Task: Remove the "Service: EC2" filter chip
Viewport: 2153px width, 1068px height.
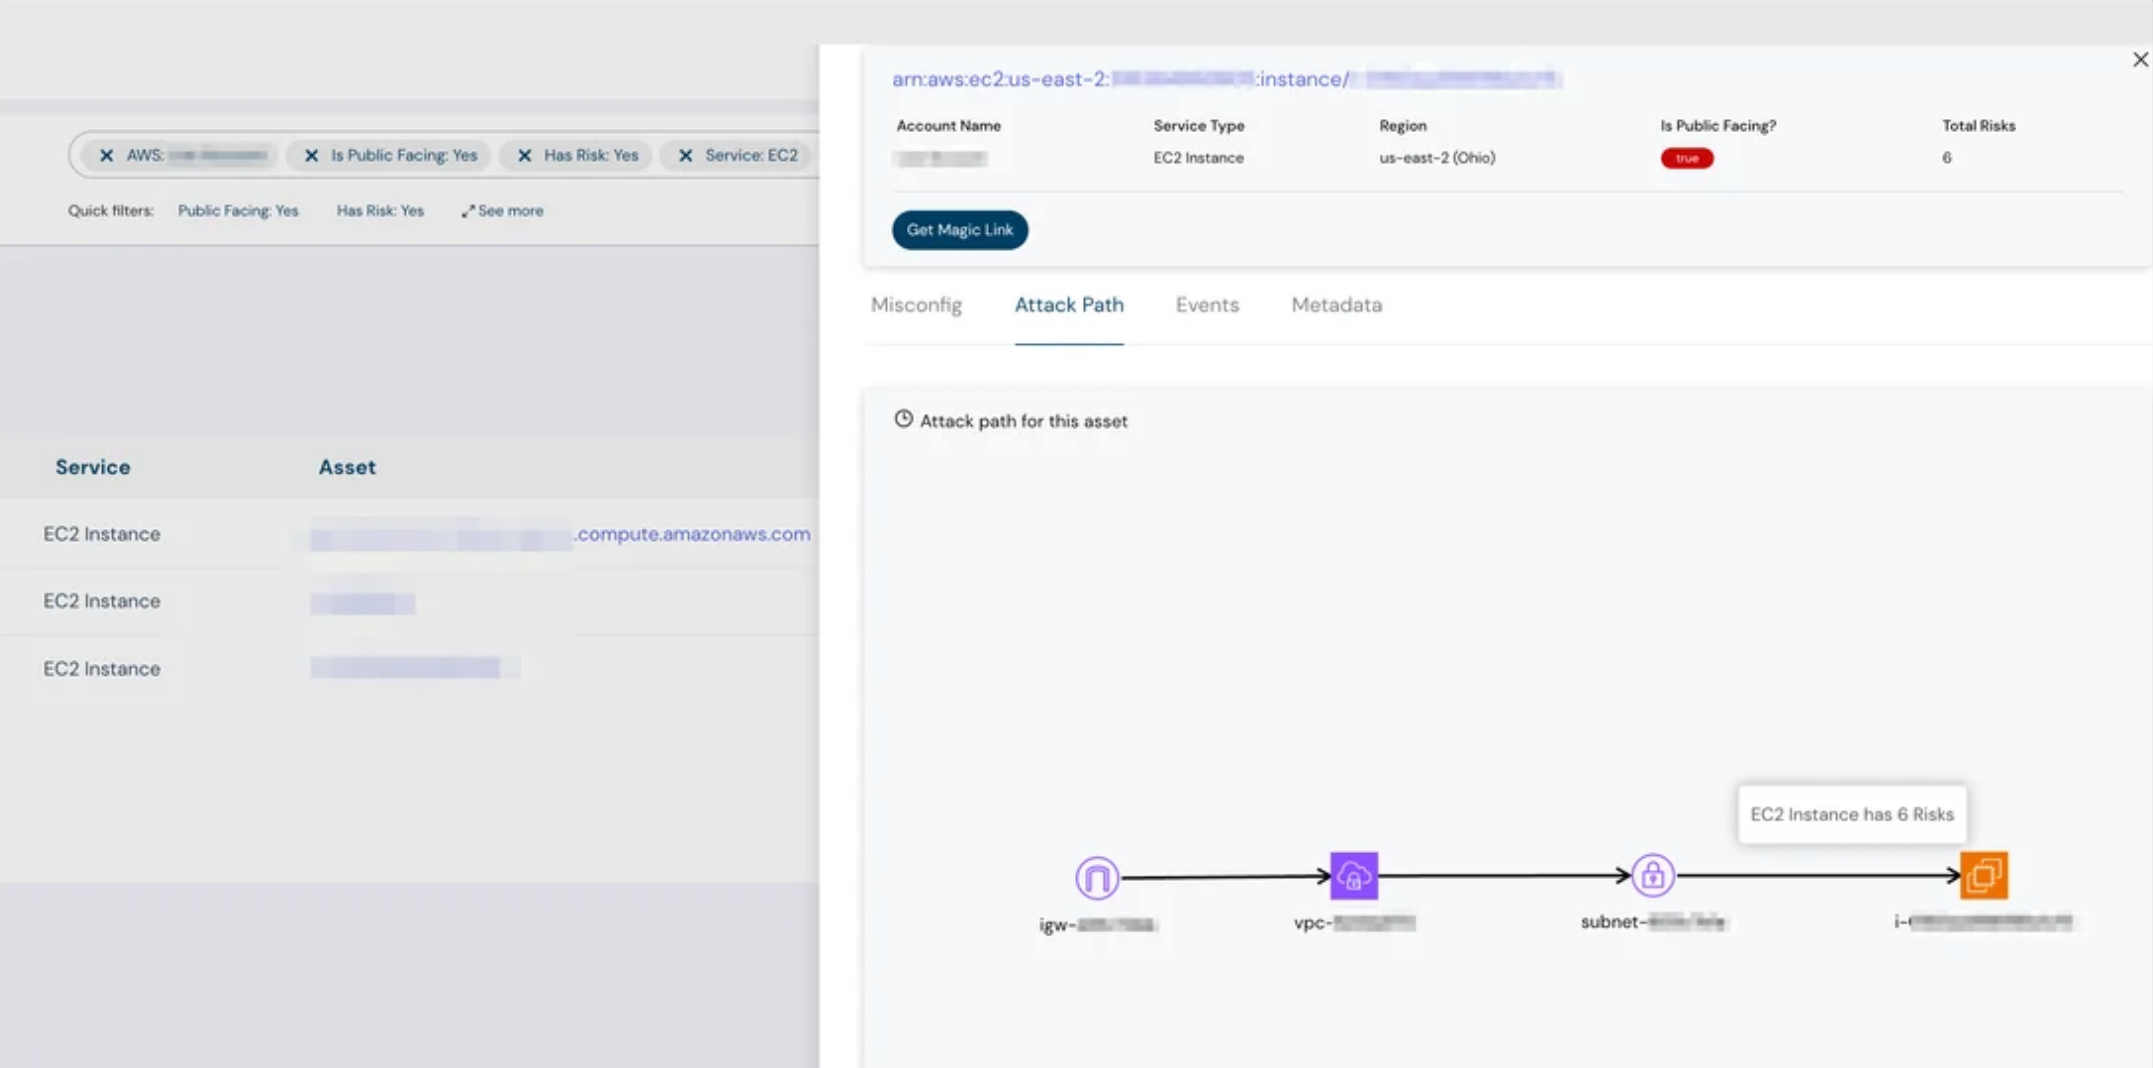Action: click(685, 155)
